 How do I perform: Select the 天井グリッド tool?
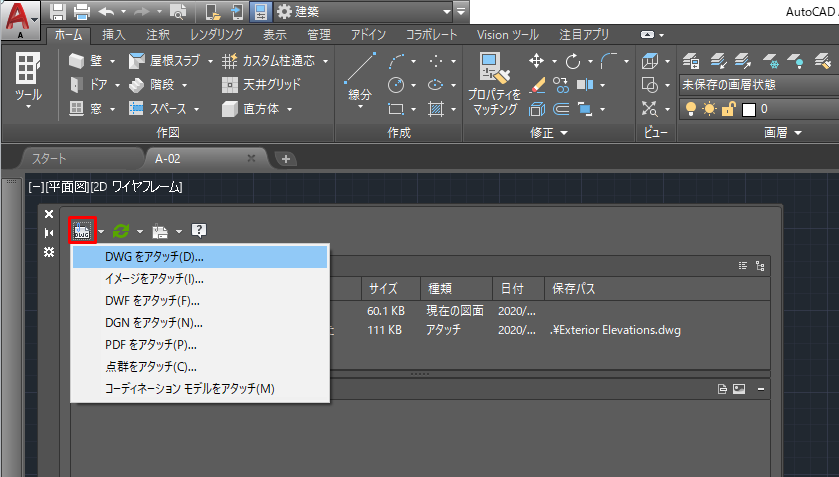click(x=262, y=85)
